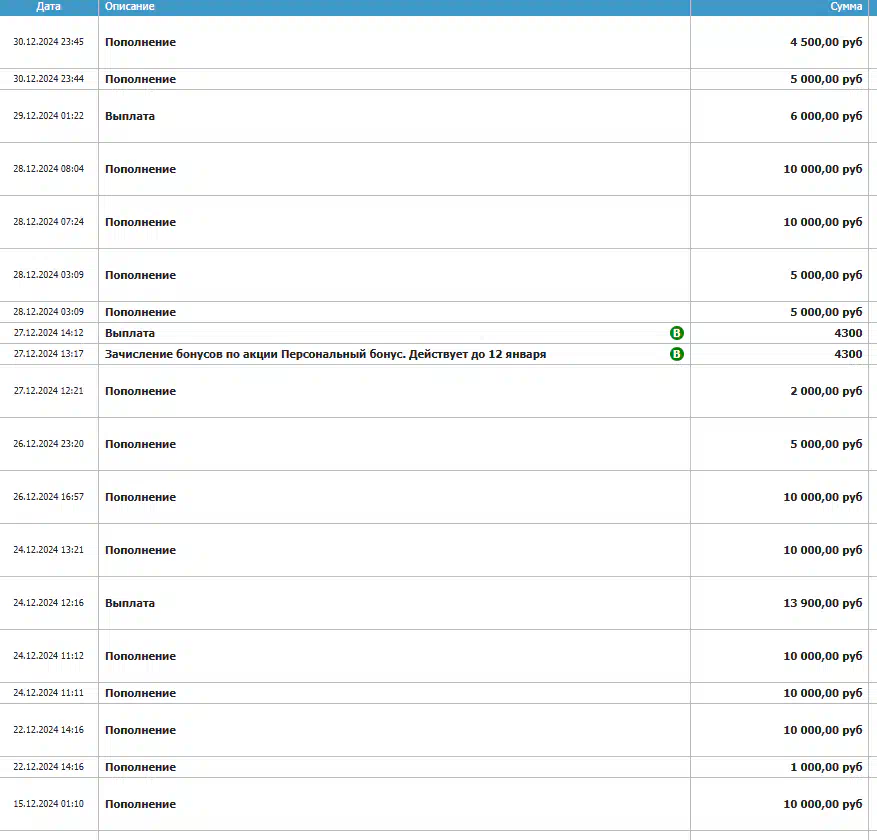Select date 24.12.2024 13:21

(x=49, y=550)
